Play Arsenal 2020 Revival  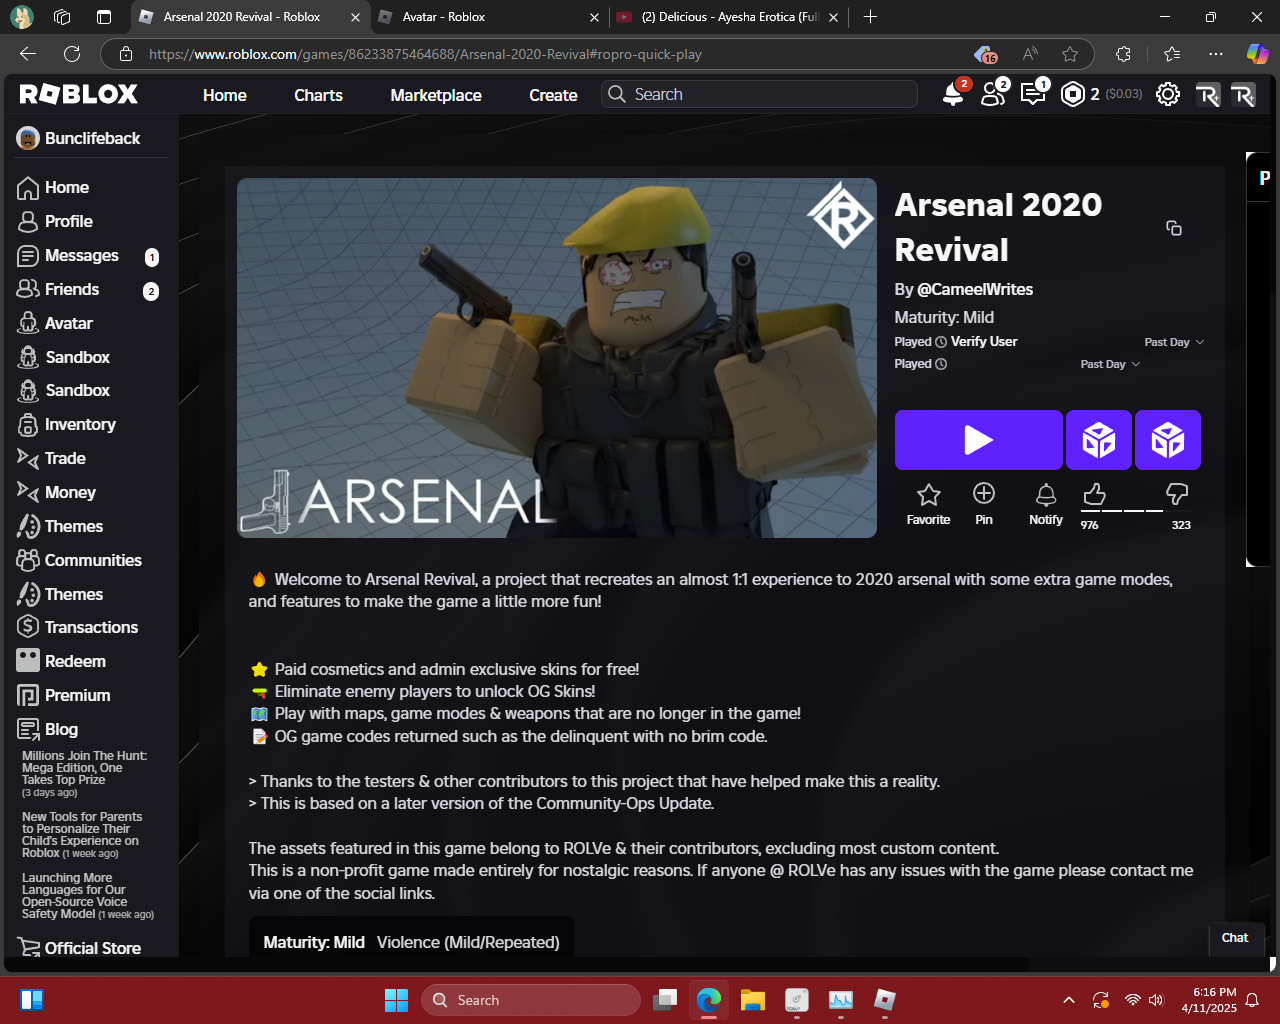click(978, 440)
